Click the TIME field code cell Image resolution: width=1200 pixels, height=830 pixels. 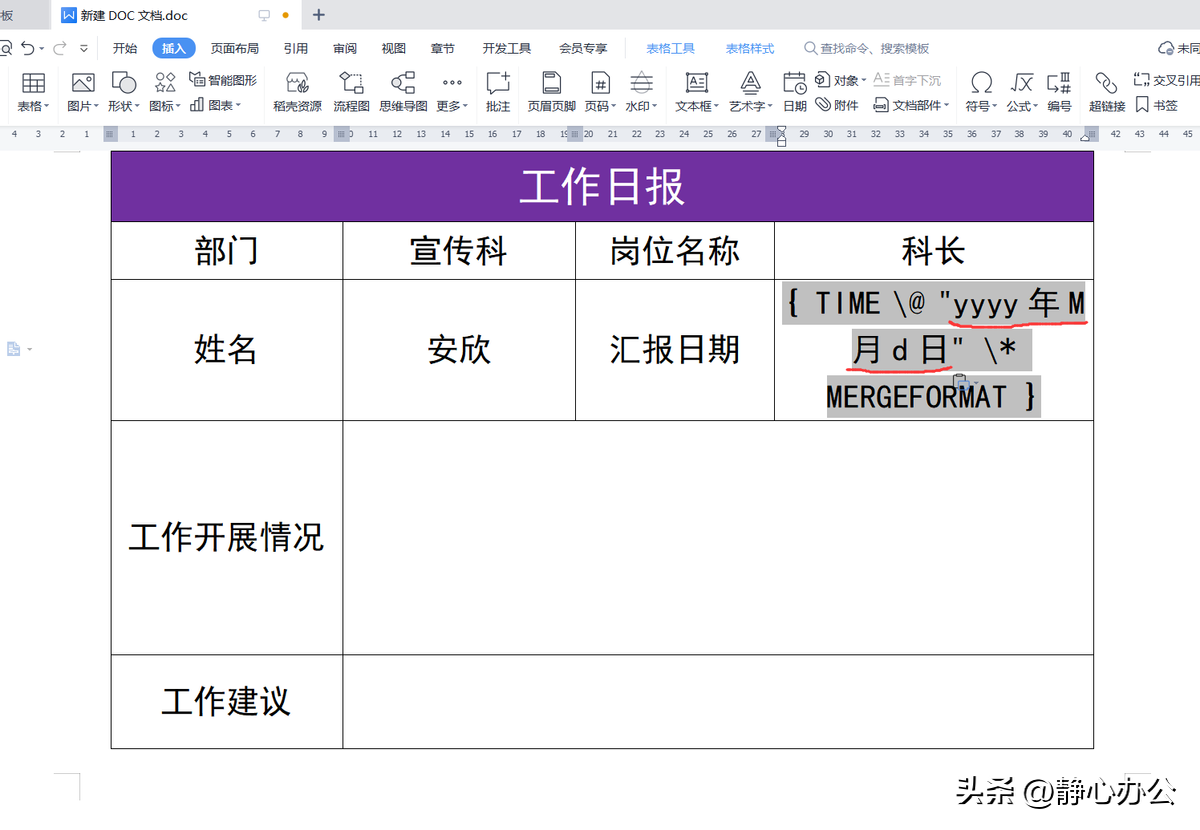[934, 350]
